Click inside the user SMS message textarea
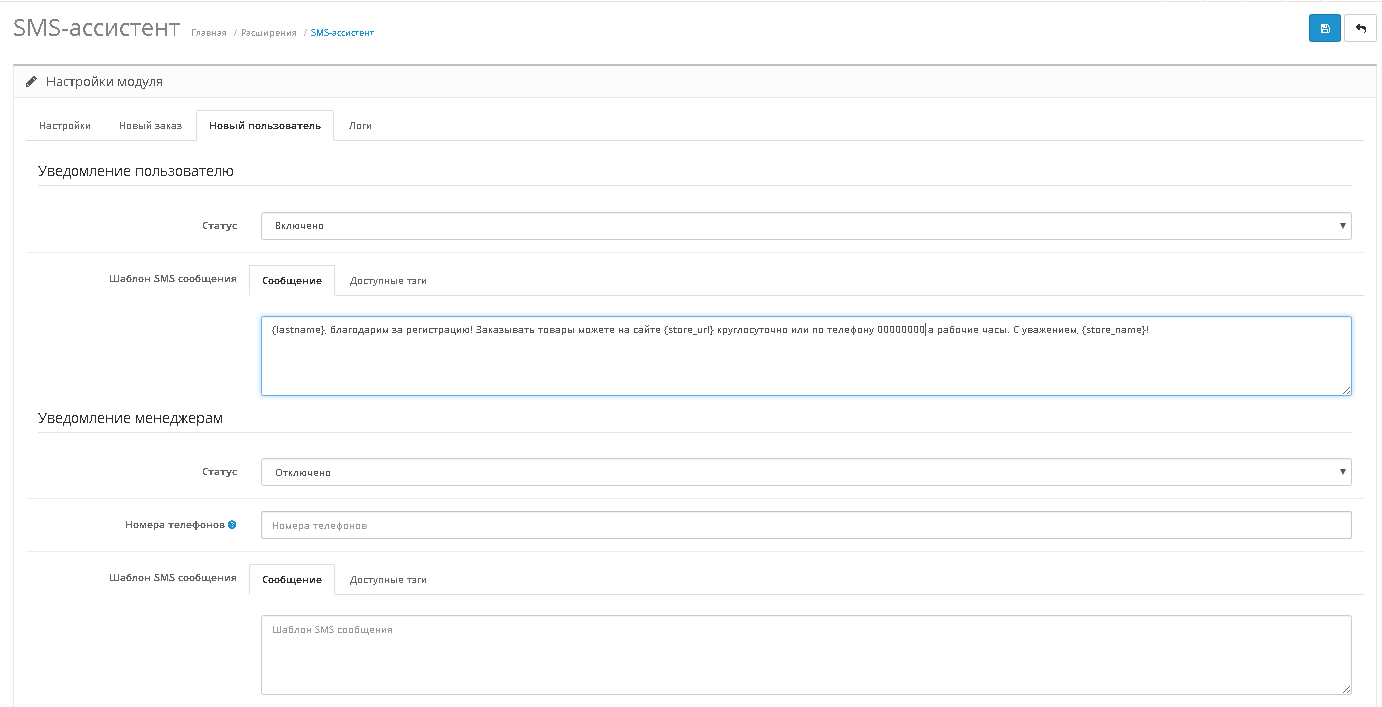Screen dimensions: 1382x707 coord(805,360)
